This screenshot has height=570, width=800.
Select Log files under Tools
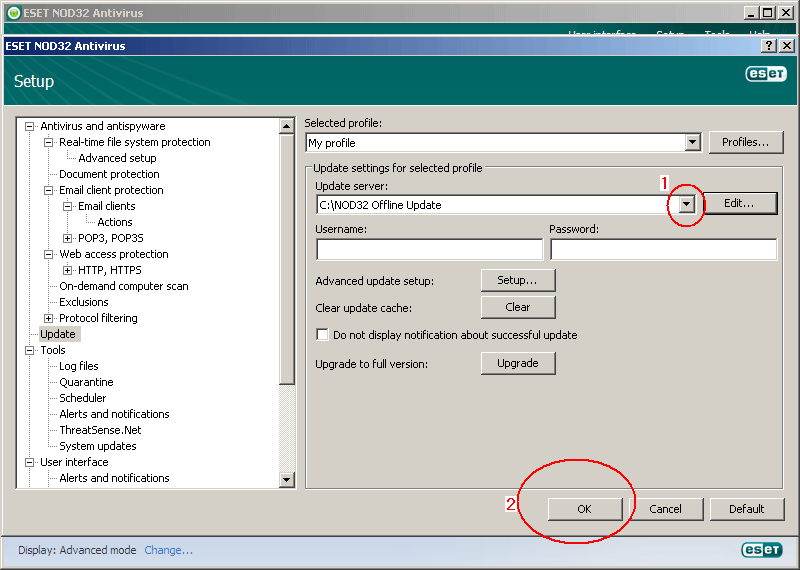pos(79,366)
